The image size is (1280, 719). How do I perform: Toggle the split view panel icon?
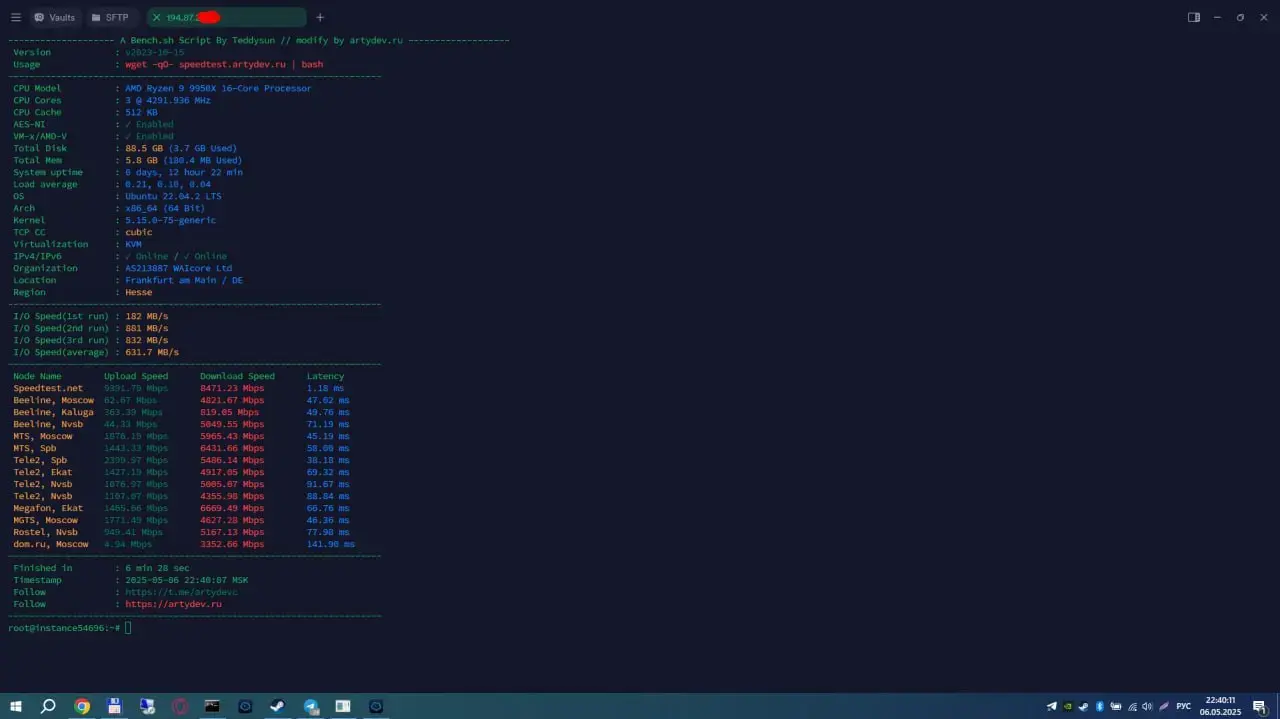pos(1194,17)
